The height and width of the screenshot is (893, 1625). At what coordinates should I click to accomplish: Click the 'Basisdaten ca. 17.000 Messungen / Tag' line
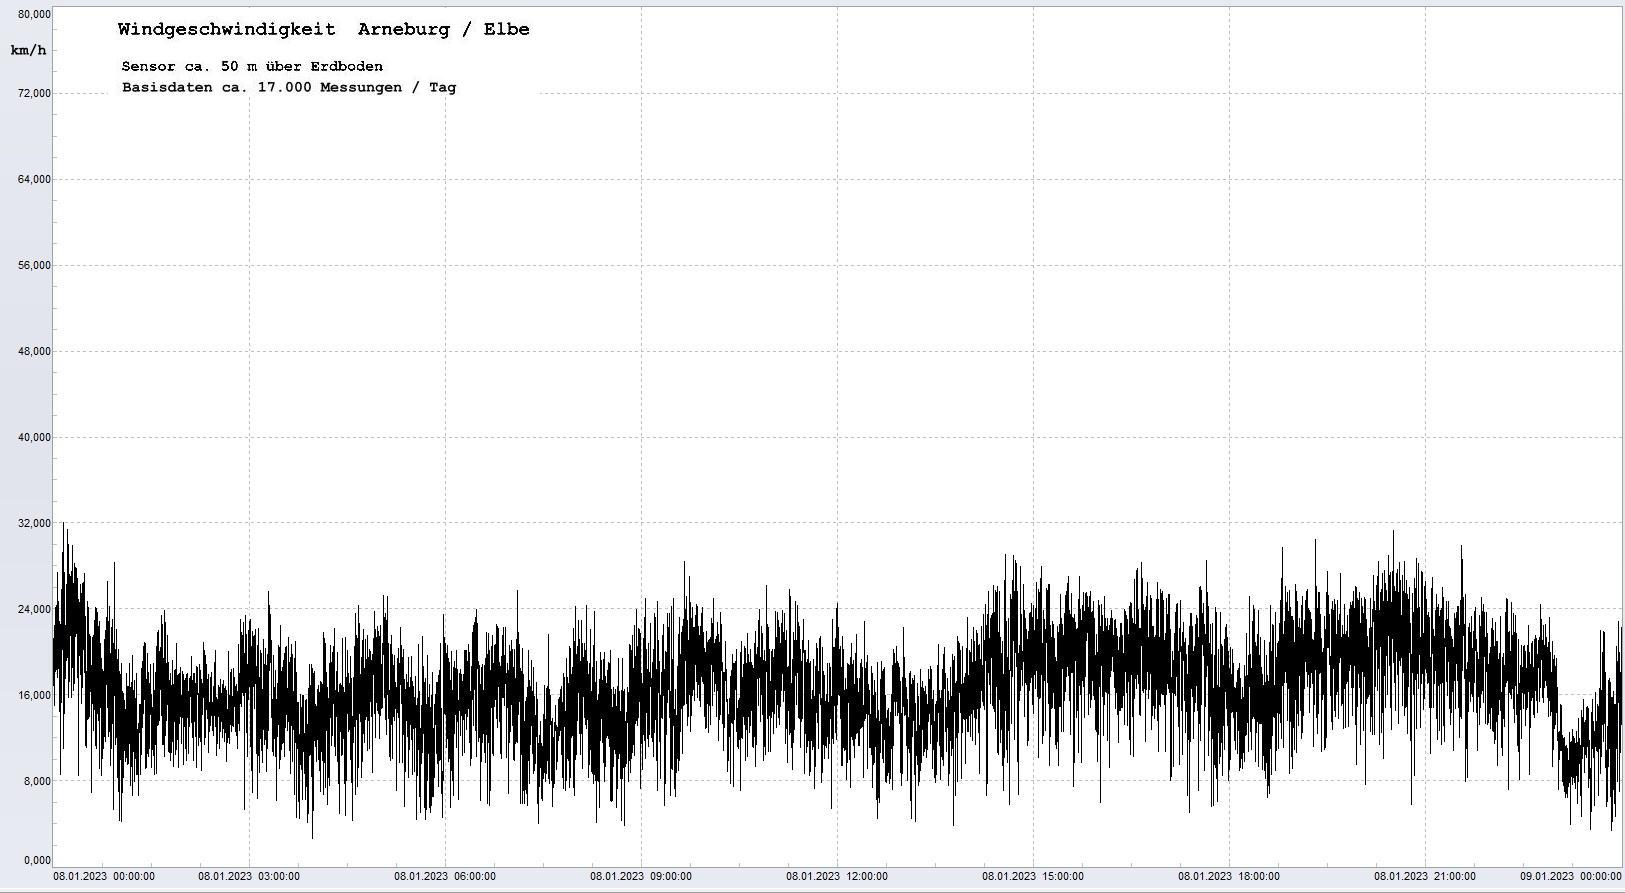pos(289,87)
